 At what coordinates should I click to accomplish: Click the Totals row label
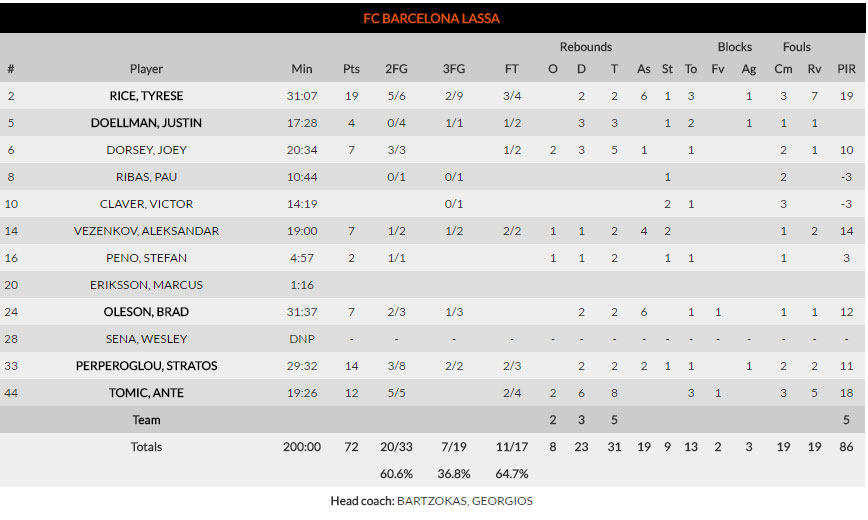pyautogui.click(x=146, y=447)
